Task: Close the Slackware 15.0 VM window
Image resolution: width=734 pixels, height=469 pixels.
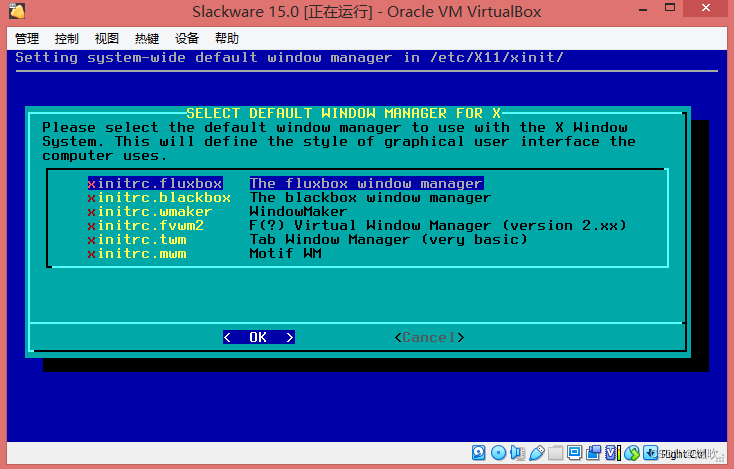Action: click(706, 7)
